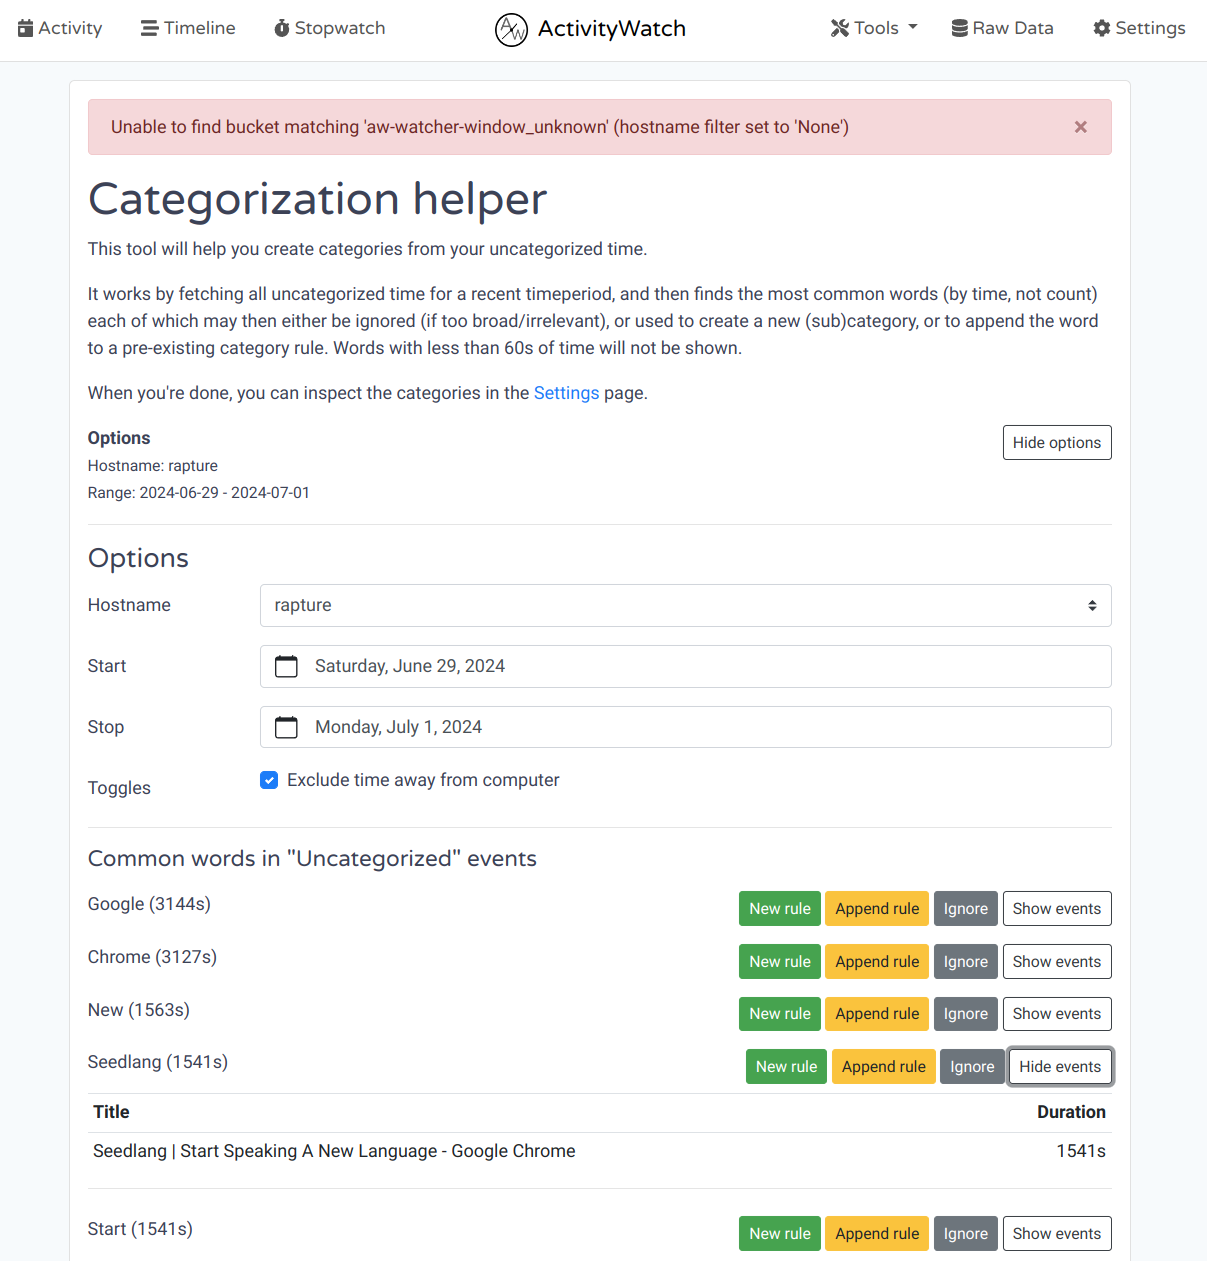Expand the Tools dropdown menu

(x=873, y=28)
